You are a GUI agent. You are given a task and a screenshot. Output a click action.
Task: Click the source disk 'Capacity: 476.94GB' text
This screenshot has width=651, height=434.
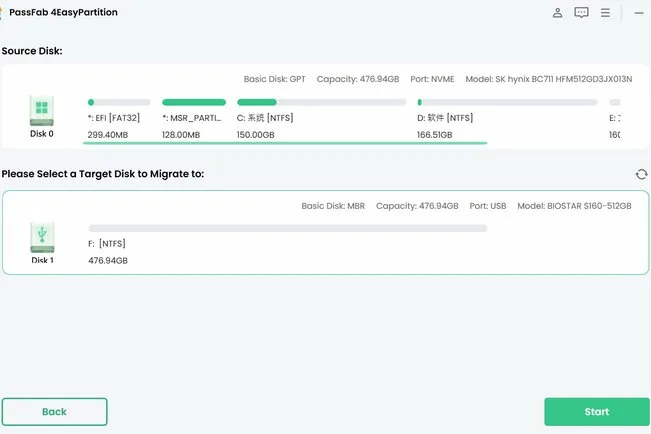point(358,79)
